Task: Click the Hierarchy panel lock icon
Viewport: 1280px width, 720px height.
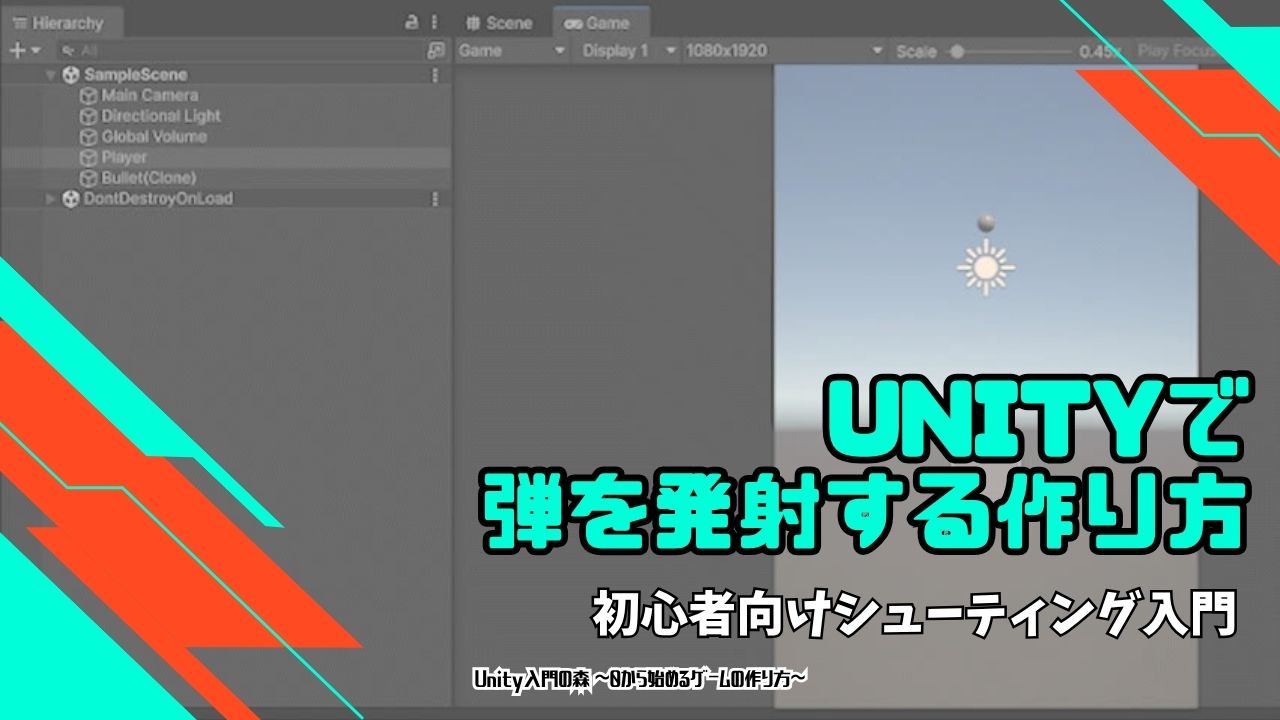Action: pyautogui.click(x=411, y=22)
